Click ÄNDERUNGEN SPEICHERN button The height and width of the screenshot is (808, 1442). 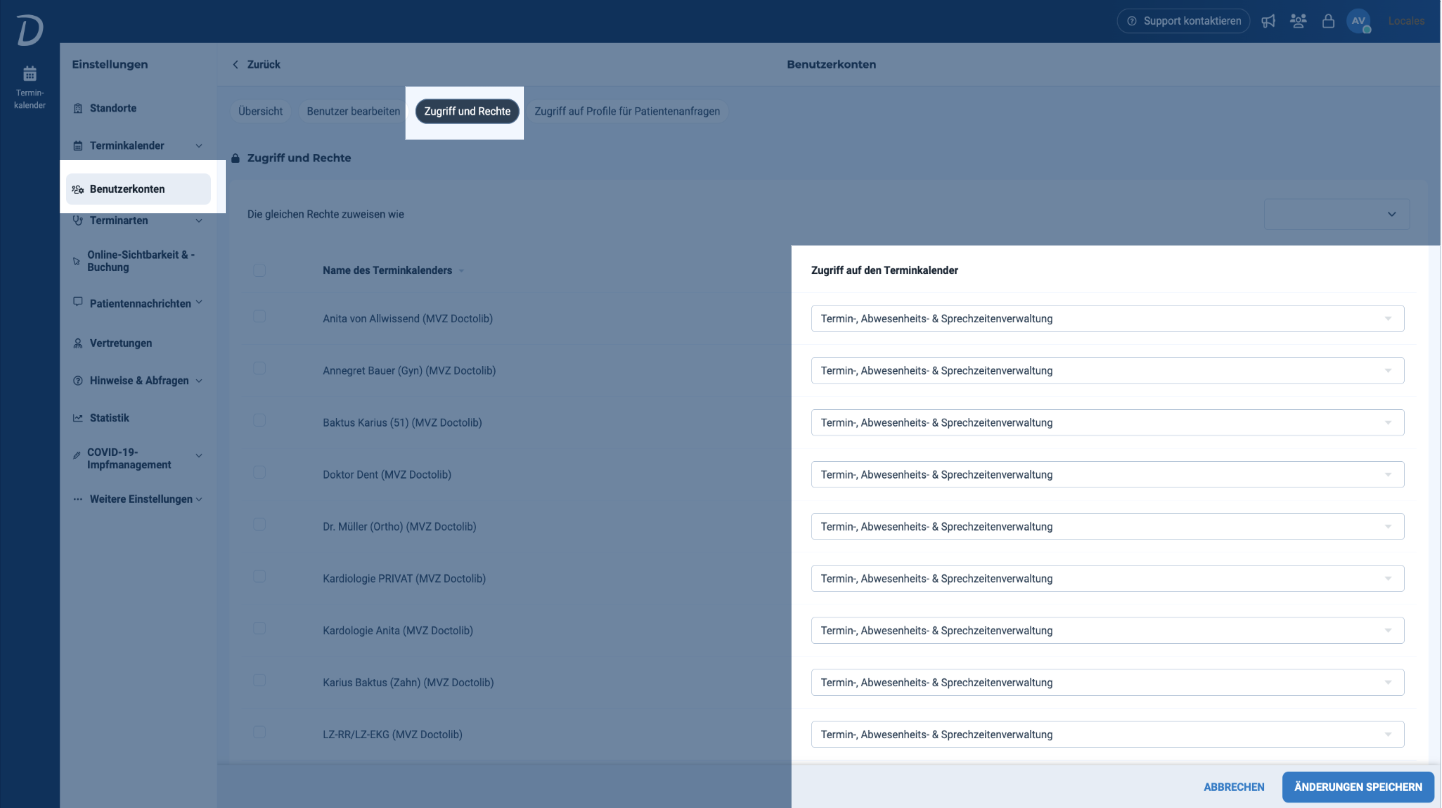[1358, 787]
